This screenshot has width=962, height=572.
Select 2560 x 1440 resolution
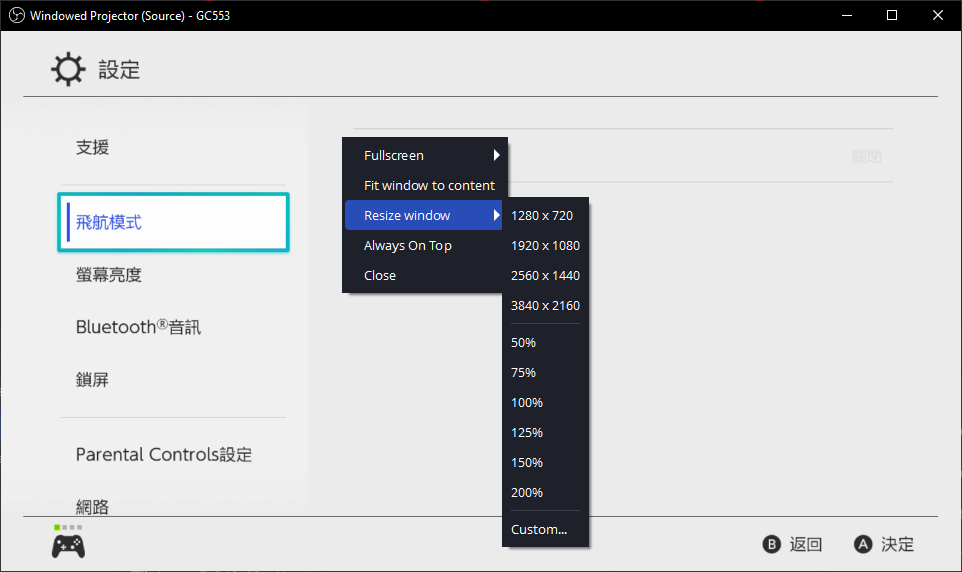coord(545,276)
